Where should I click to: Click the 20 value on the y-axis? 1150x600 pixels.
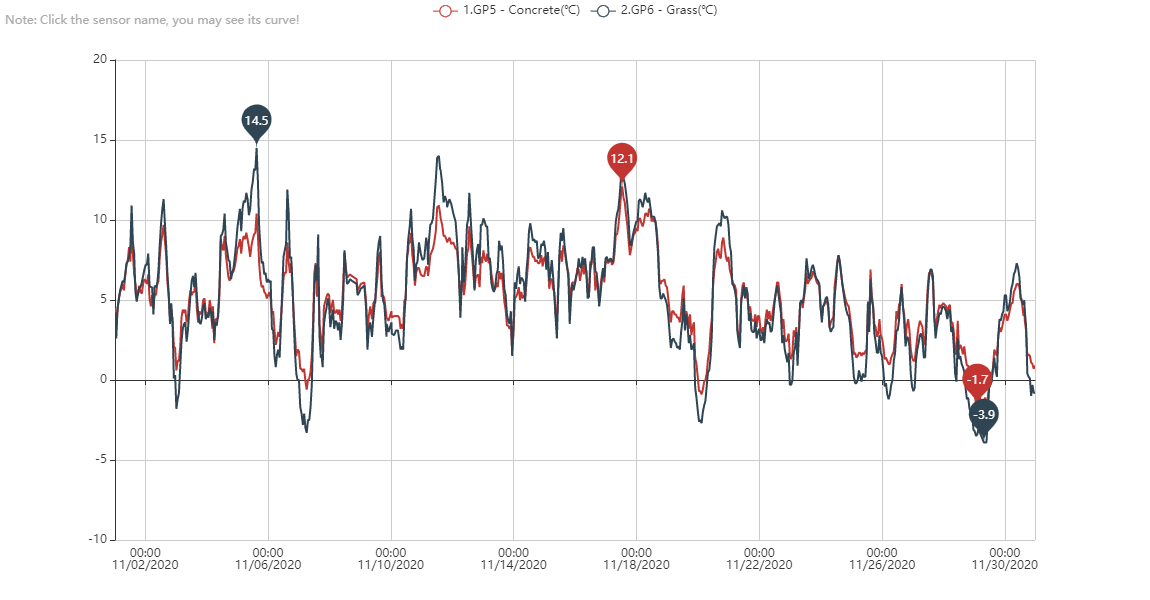99,60
